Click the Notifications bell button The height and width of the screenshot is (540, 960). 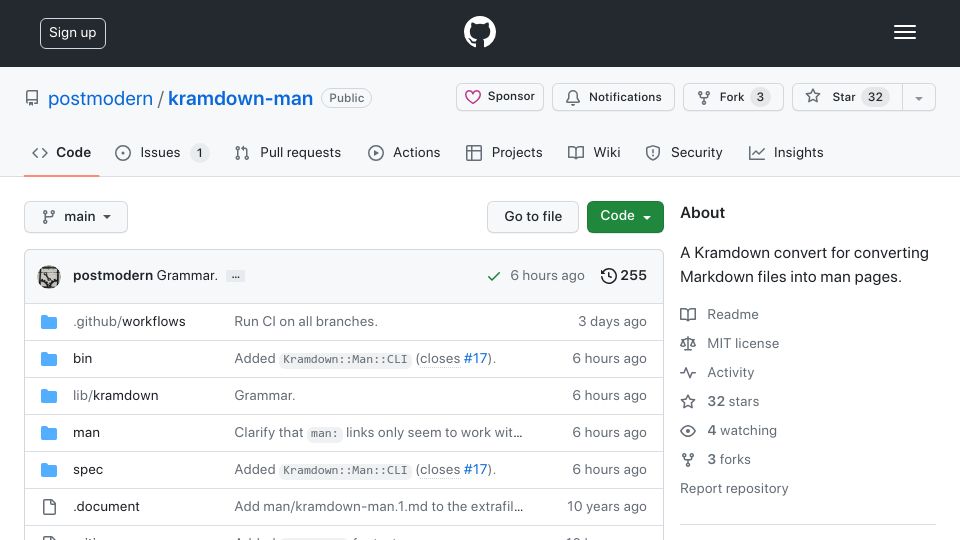(613, 97)
